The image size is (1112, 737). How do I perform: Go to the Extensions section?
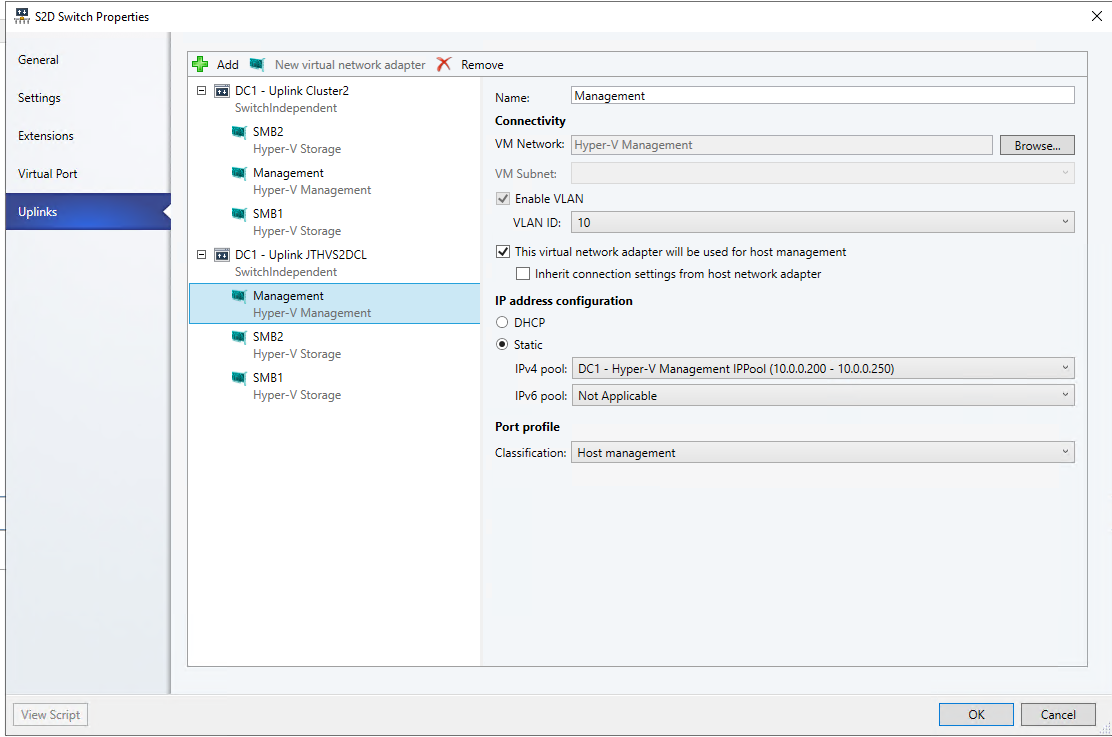[x=44, y=135]
